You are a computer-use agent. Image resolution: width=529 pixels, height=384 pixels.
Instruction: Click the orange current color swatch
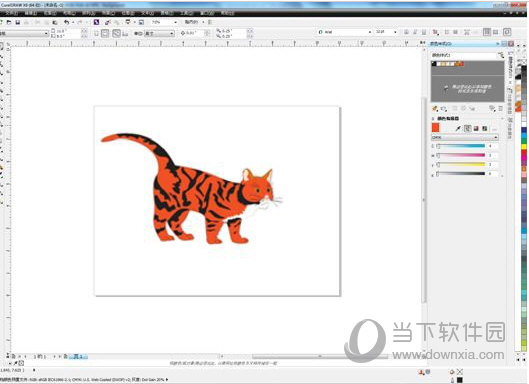436,128
